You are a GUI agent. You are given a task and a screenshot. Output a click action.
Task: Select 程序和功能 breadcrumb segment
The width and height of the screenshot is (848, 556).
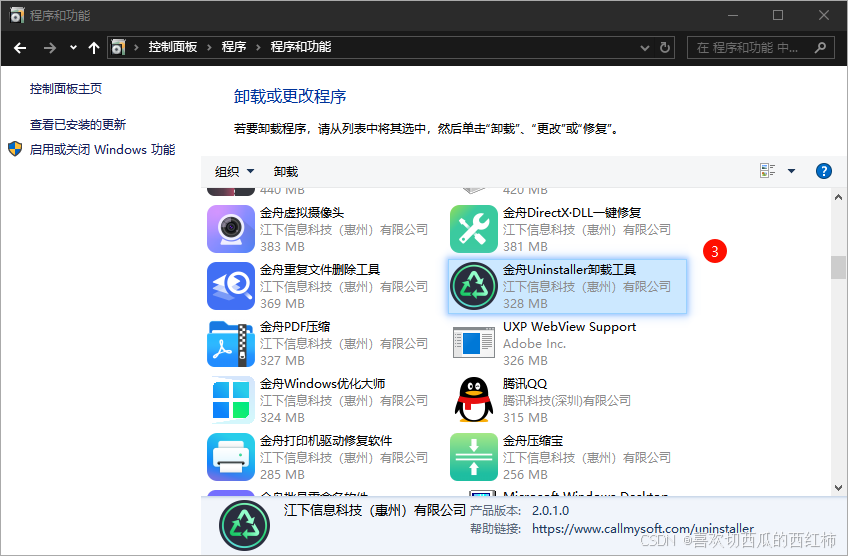tap(301, 47)
